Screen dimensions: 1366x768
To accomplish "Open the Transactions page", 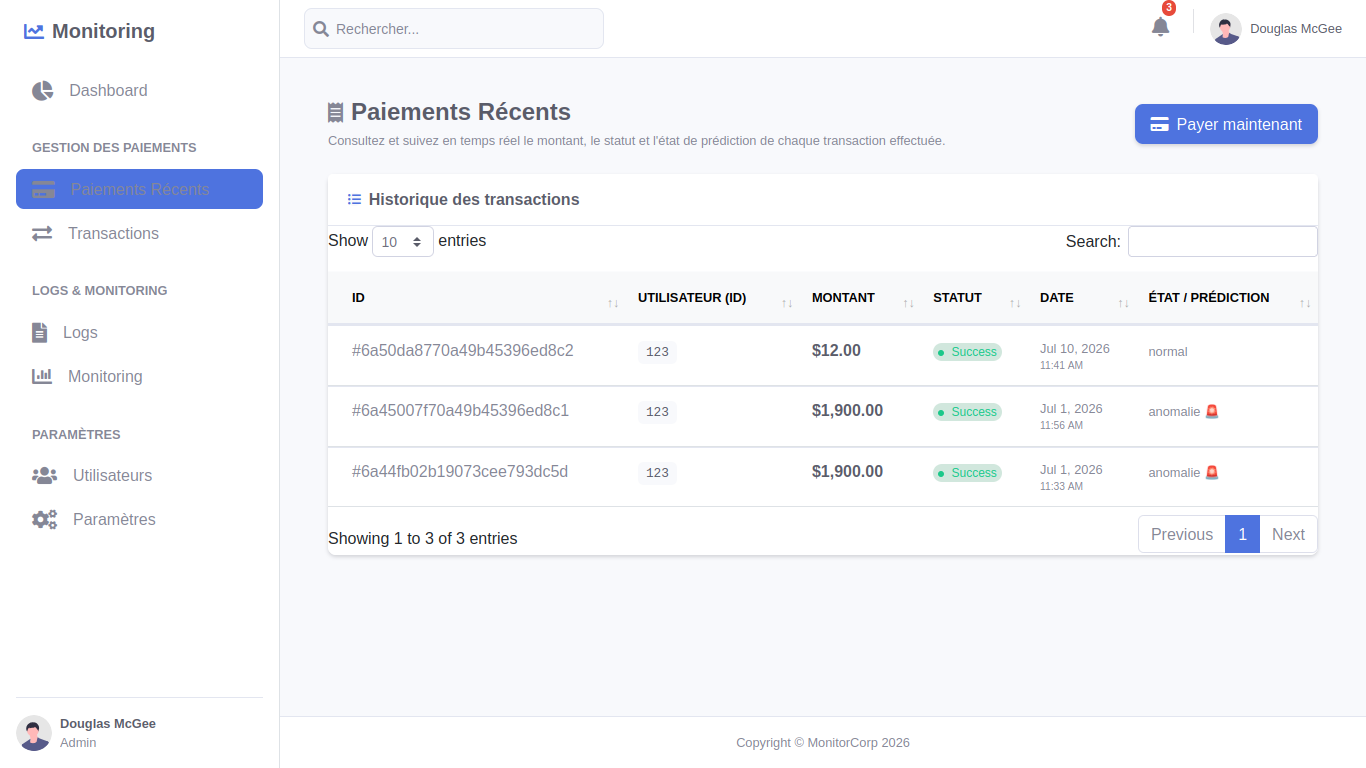I will (139, 233).
